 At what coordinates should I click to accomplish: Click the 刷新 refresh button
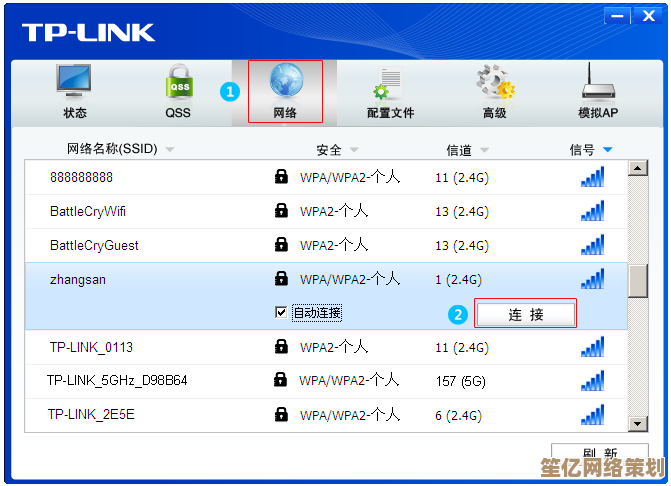[x=599, y=453]
